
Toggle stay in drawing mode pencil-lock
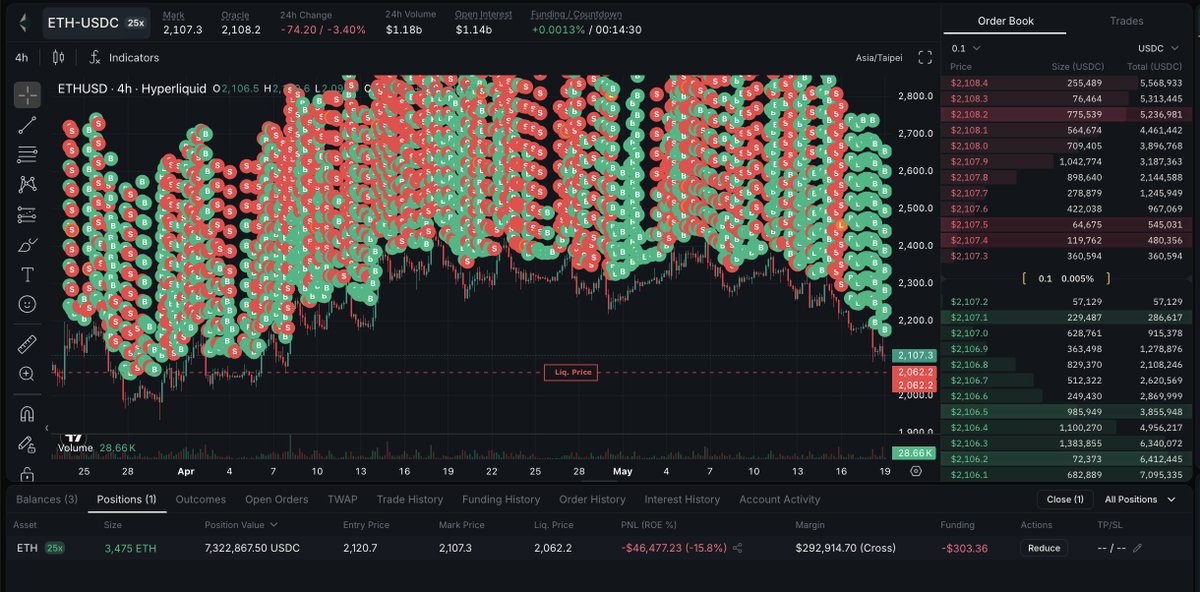pos(27,444)
